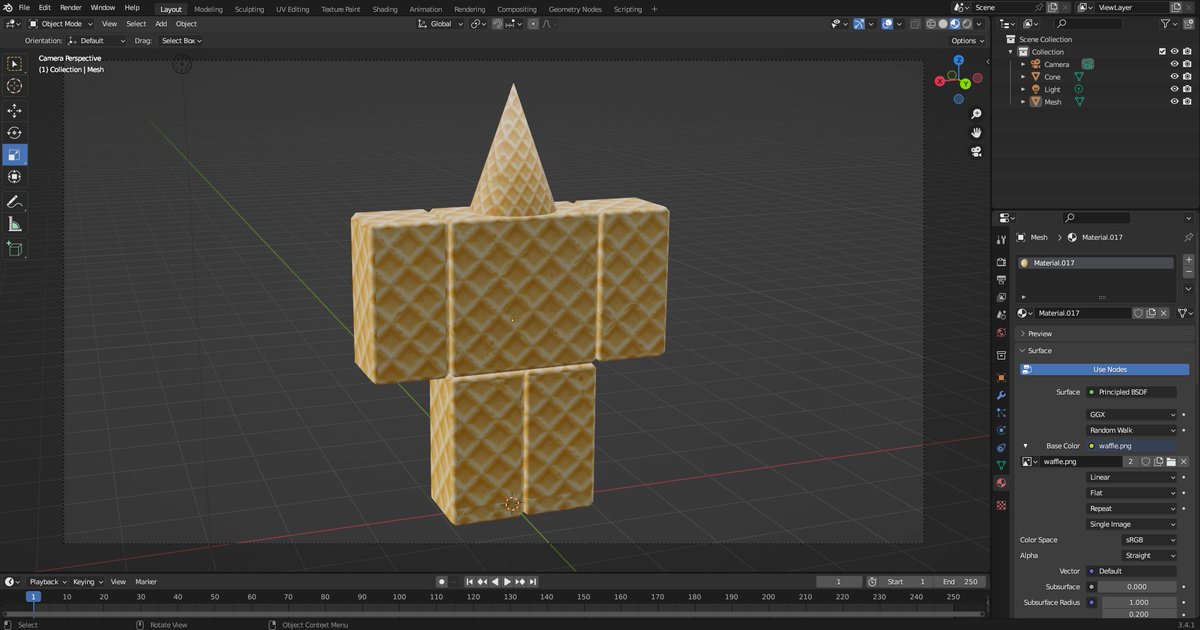Select the Annotate tool
Screen dimensions: 1200x630
tap(15, 202)
